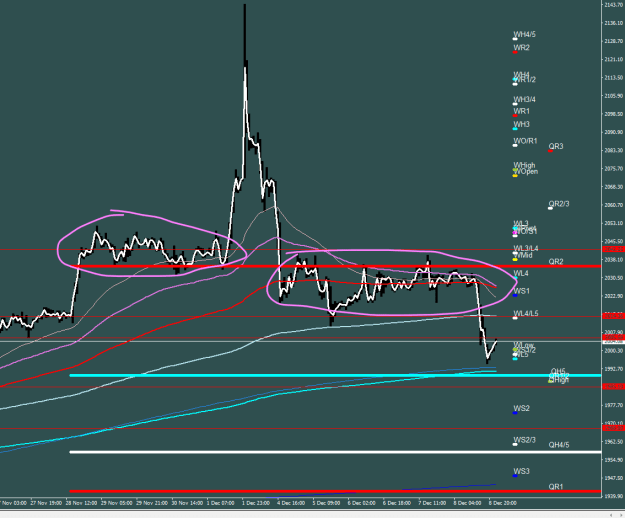Select the thick white QH4/5 horizontal line
The height and width of the screenshot is (518, 625).
click(335, 452)
